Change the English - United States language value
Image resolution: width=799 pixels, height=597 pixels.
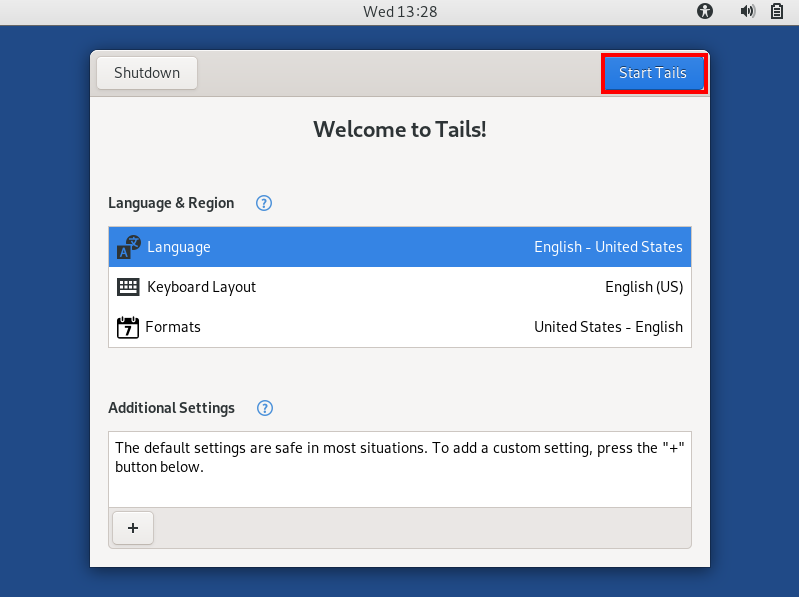pos(608,247)
